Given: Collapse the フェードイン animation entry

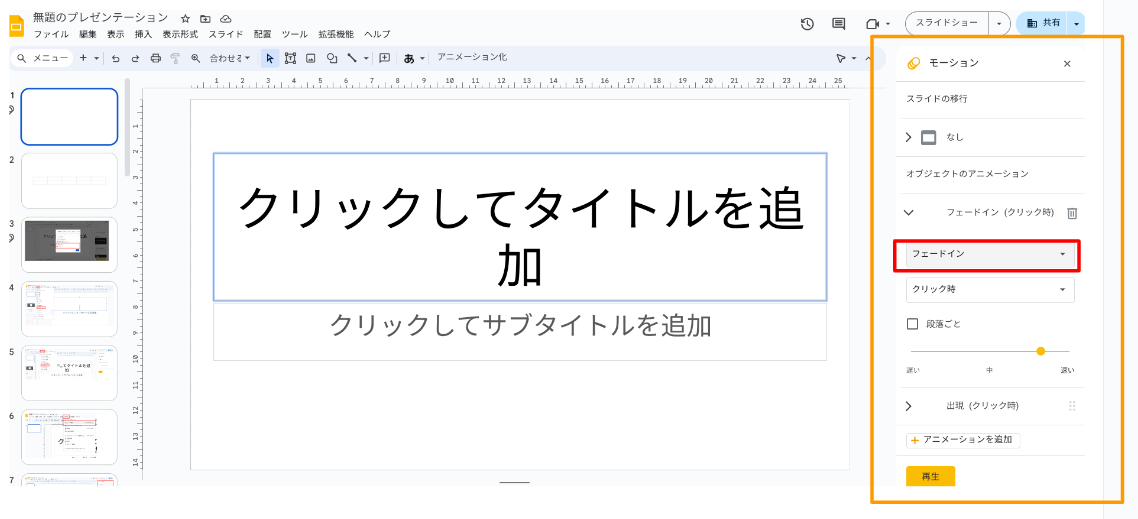Looking at the screenshot, I should pos(908,213).
